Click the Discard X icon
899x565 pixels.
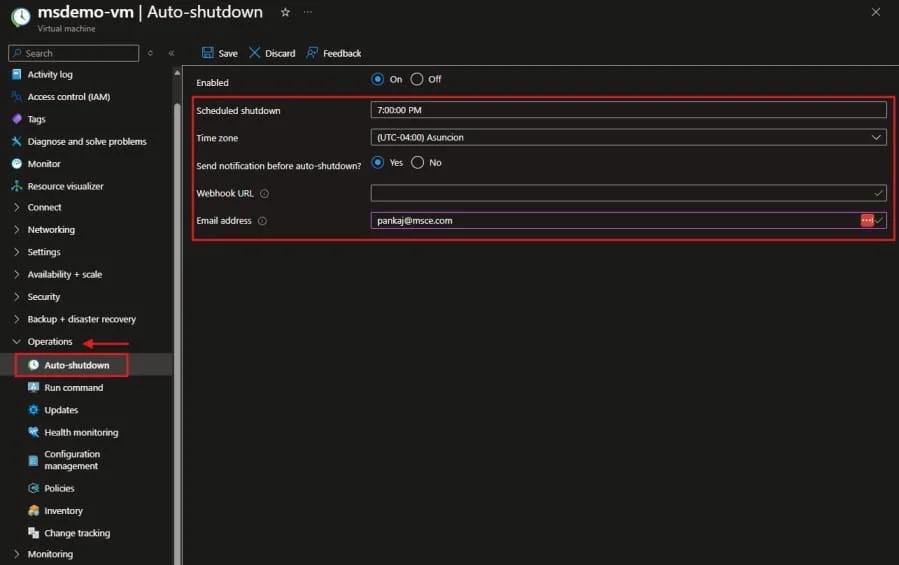[255, 53]
